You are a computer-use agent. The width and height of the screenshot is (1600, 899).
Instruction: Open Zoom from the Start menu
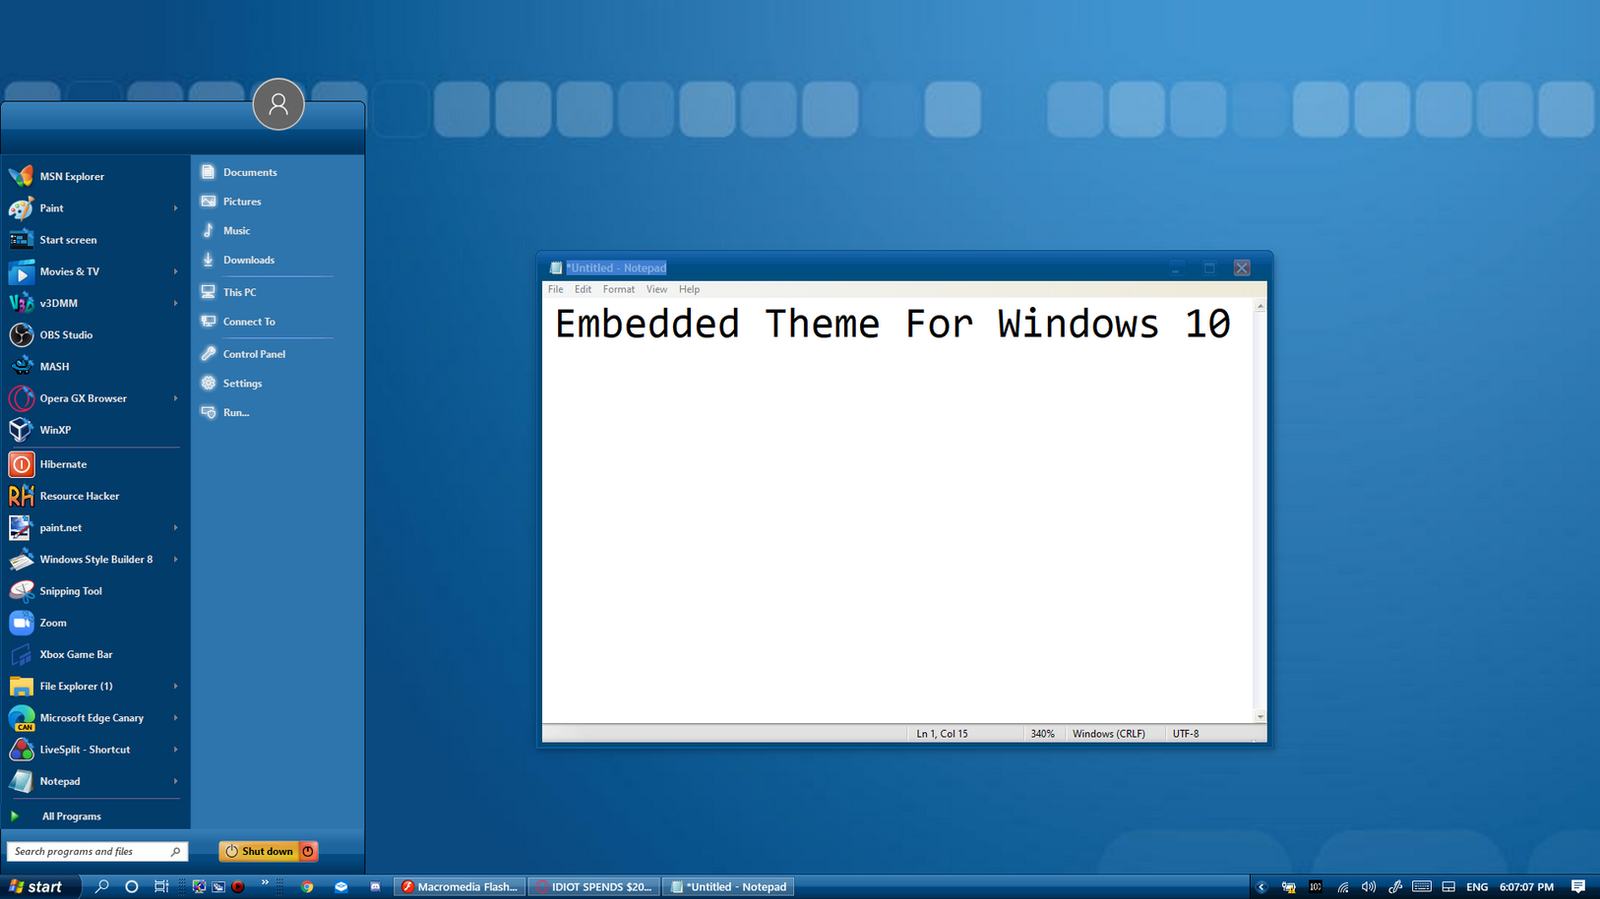[x=94, y=623]
